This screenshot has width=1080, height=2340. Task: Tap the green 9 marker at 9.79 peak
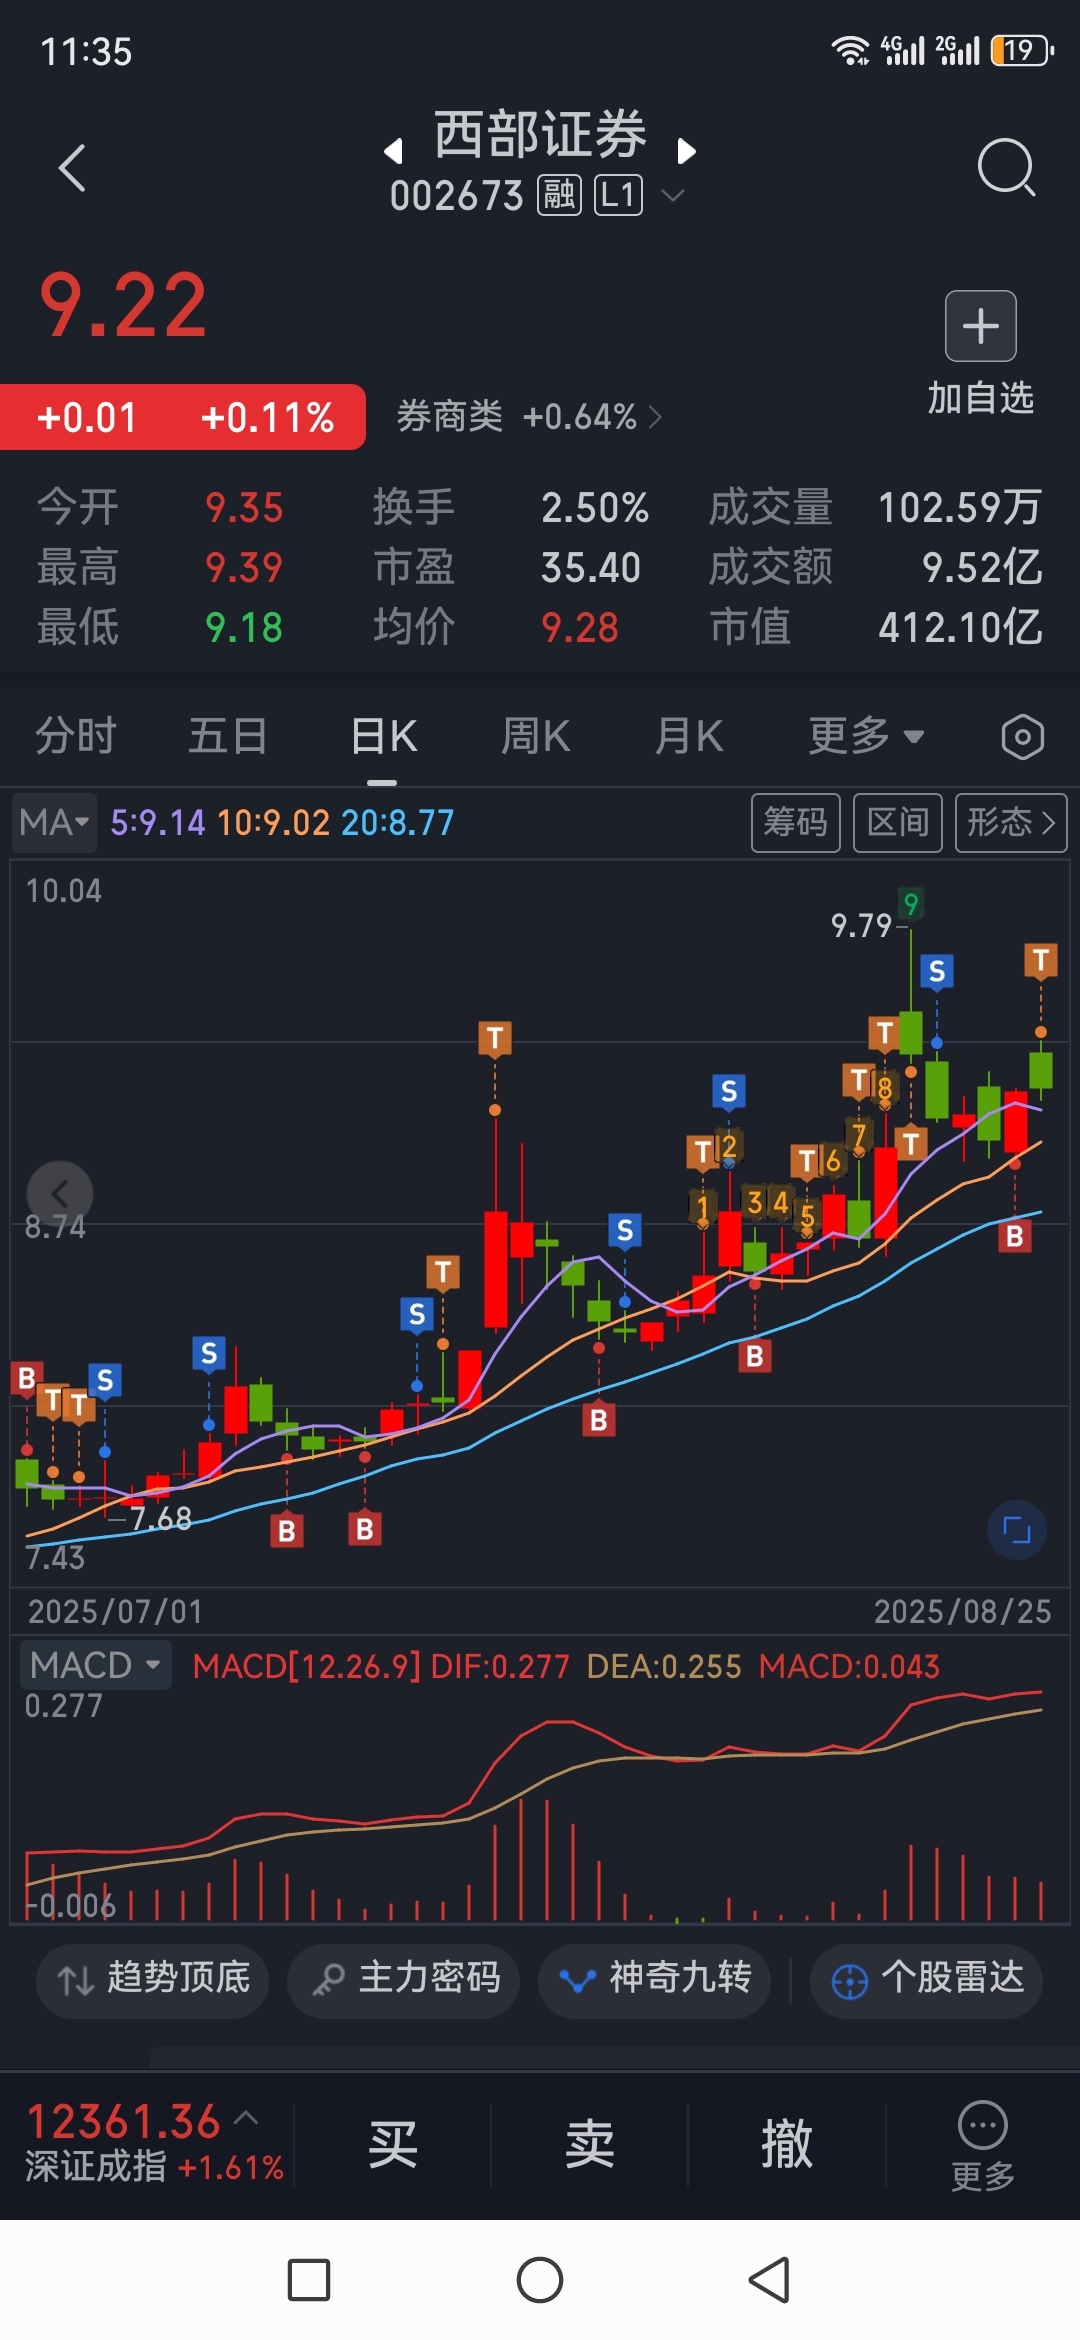(910, 904)
